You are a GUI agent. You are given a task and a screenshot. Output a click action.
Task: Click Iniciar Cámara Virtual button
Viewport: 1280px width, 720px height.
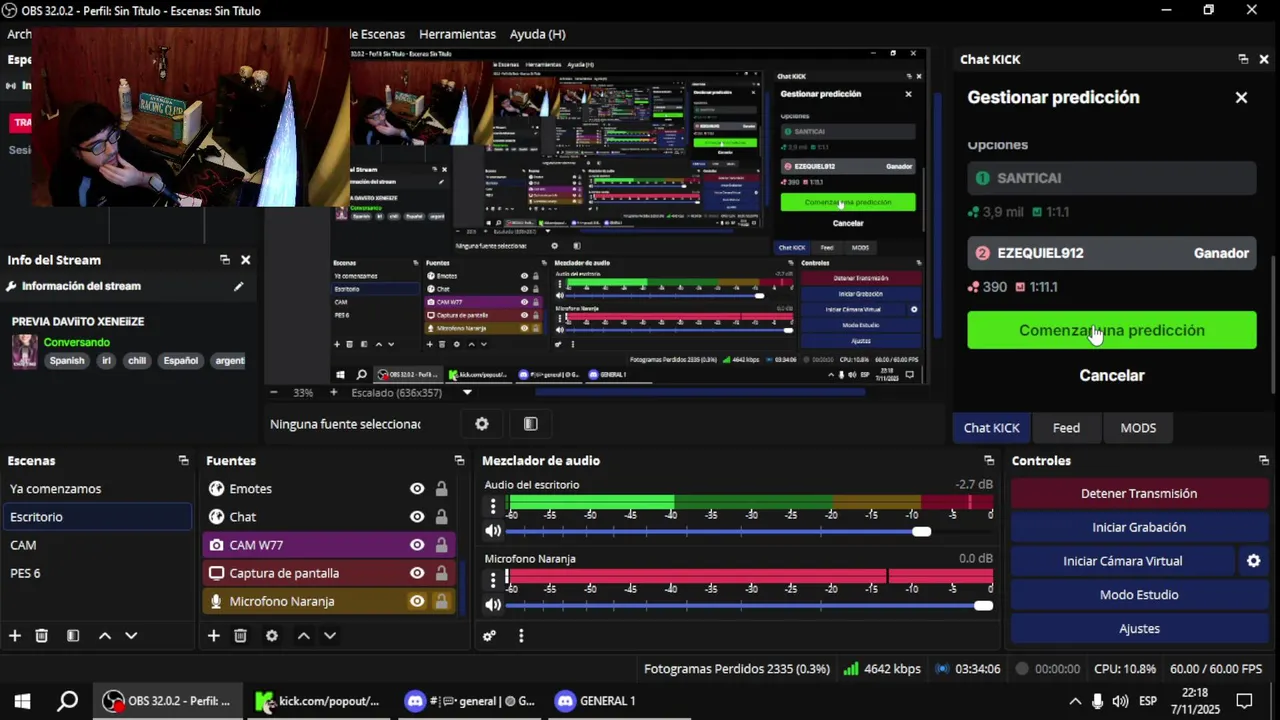coord(1123,561)
